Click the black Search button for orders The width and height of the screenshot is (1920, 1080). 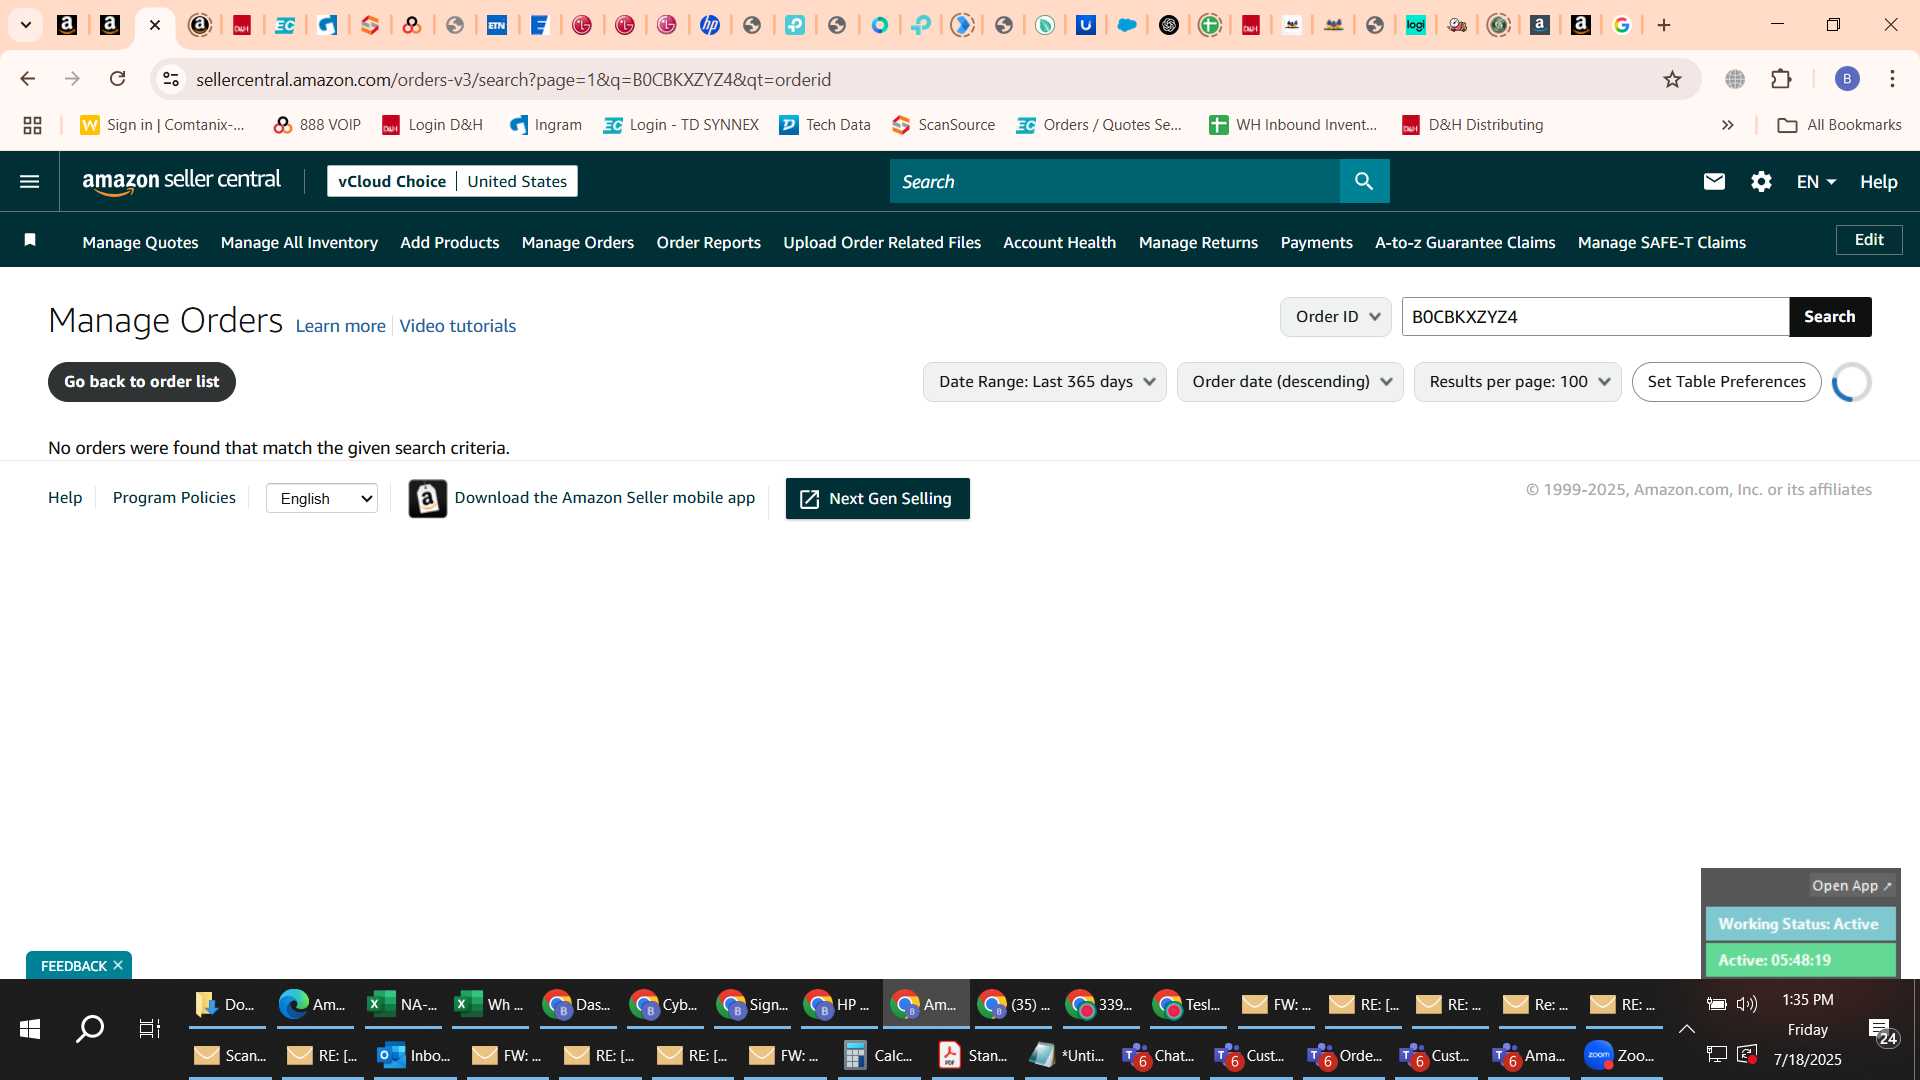1829,317
